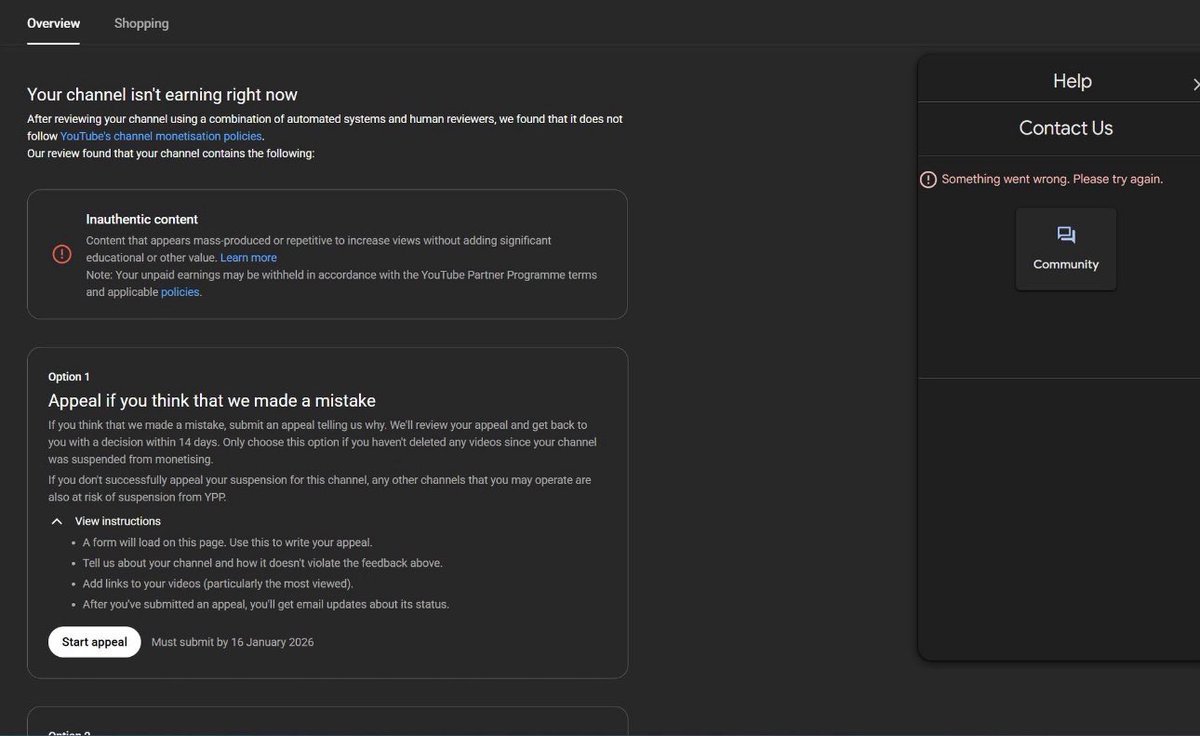
Task: Select the Inauthentic content heading
Action: tap(142, 219)
